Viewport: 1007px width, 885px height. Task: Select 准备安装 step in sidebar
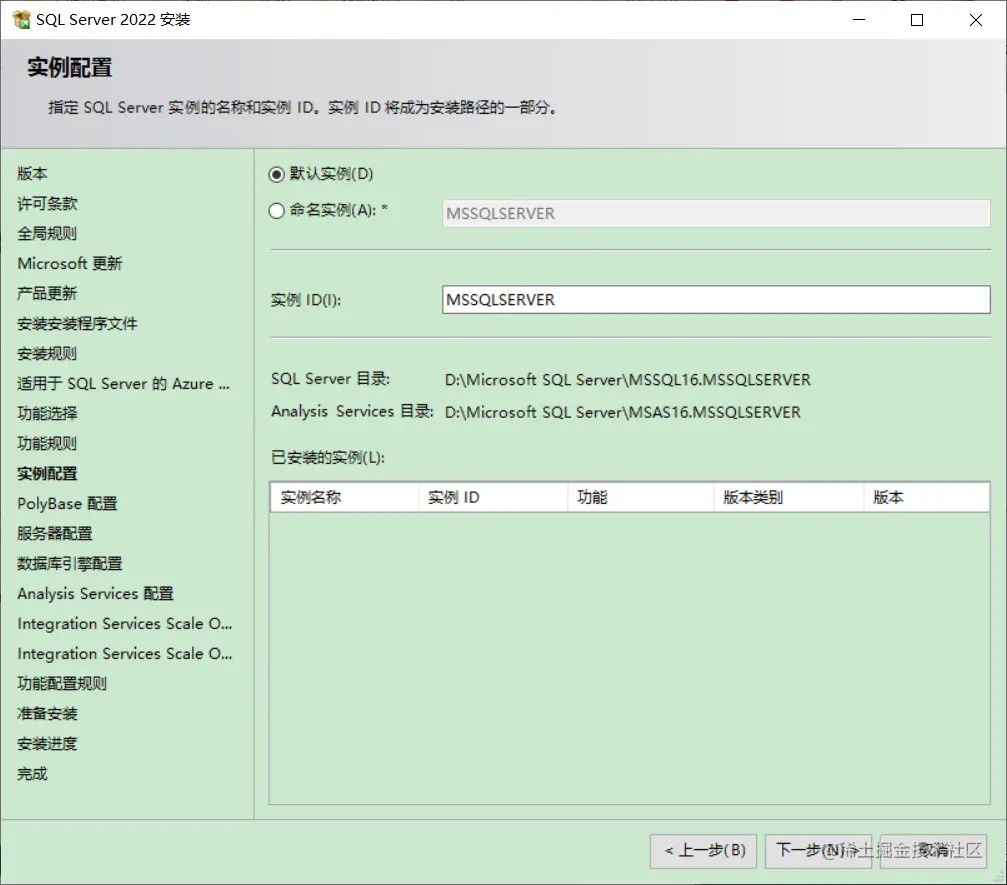47,714
